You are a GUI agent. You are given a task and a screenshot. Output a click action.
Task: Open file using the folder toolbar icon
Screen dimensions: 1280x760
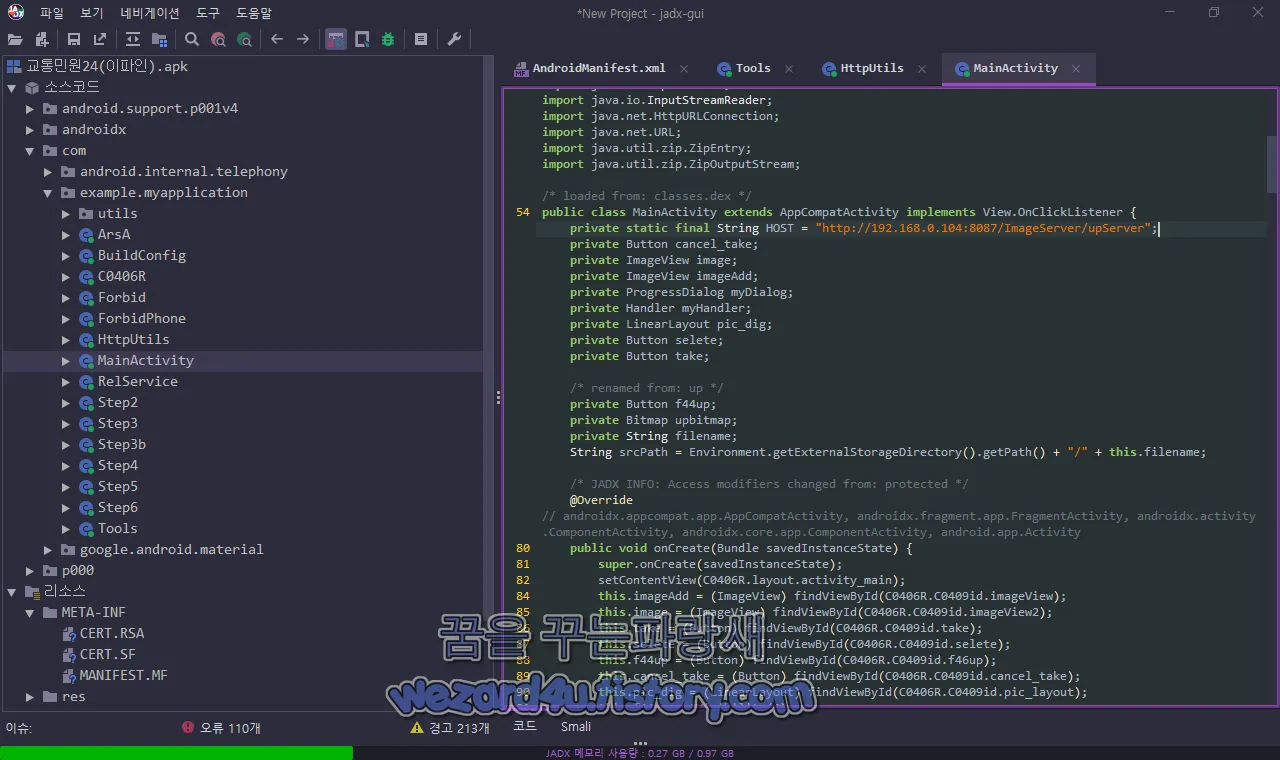point(15,39)
